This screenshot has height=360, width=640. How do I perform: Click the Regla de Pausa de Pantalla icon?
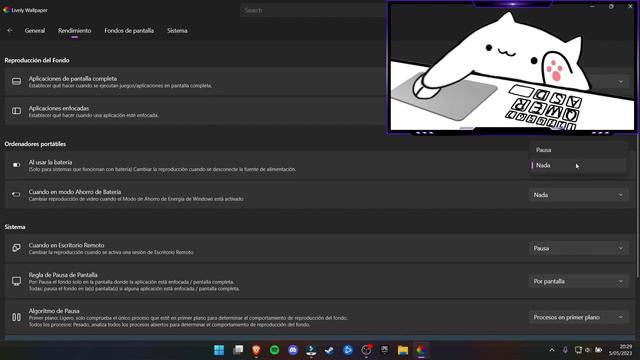(16, 281)
